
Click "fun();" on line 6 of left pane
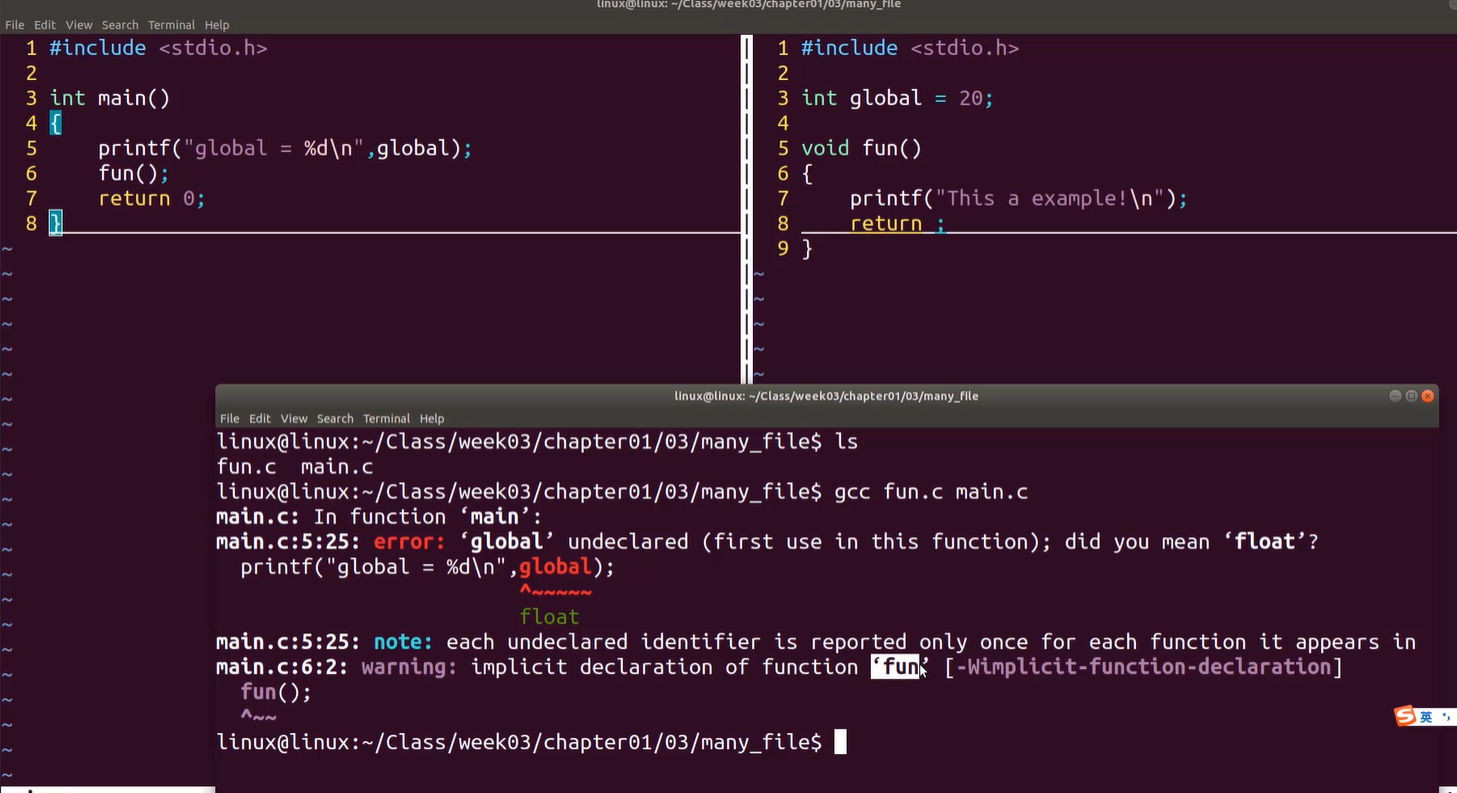[134, 173]
